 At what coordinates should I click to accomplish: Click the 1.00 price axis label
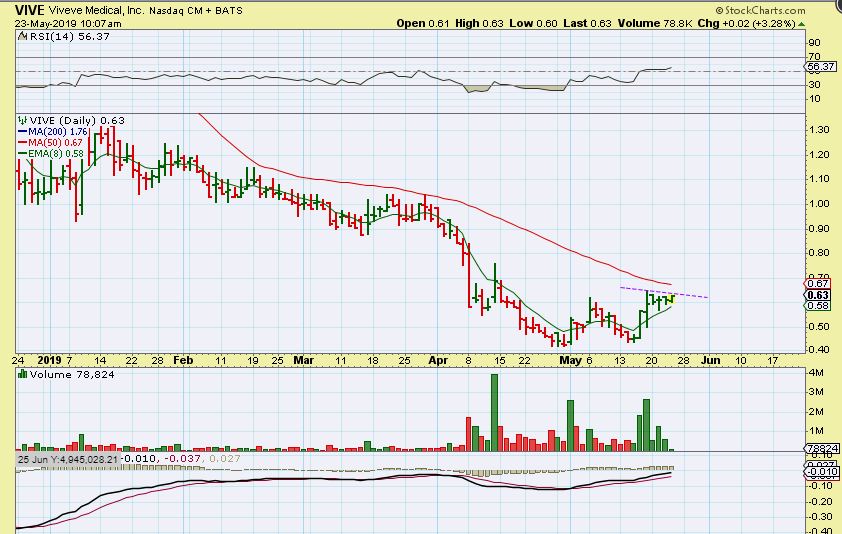[x=819, y=204]
